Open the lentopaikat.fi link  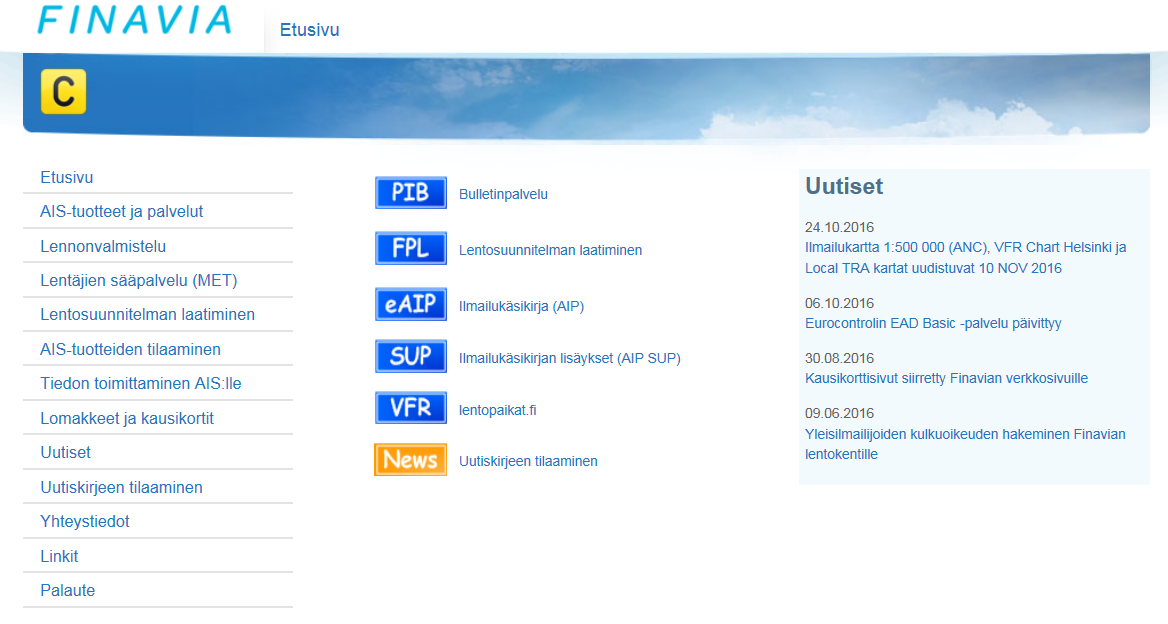click(x=497, y=410)
